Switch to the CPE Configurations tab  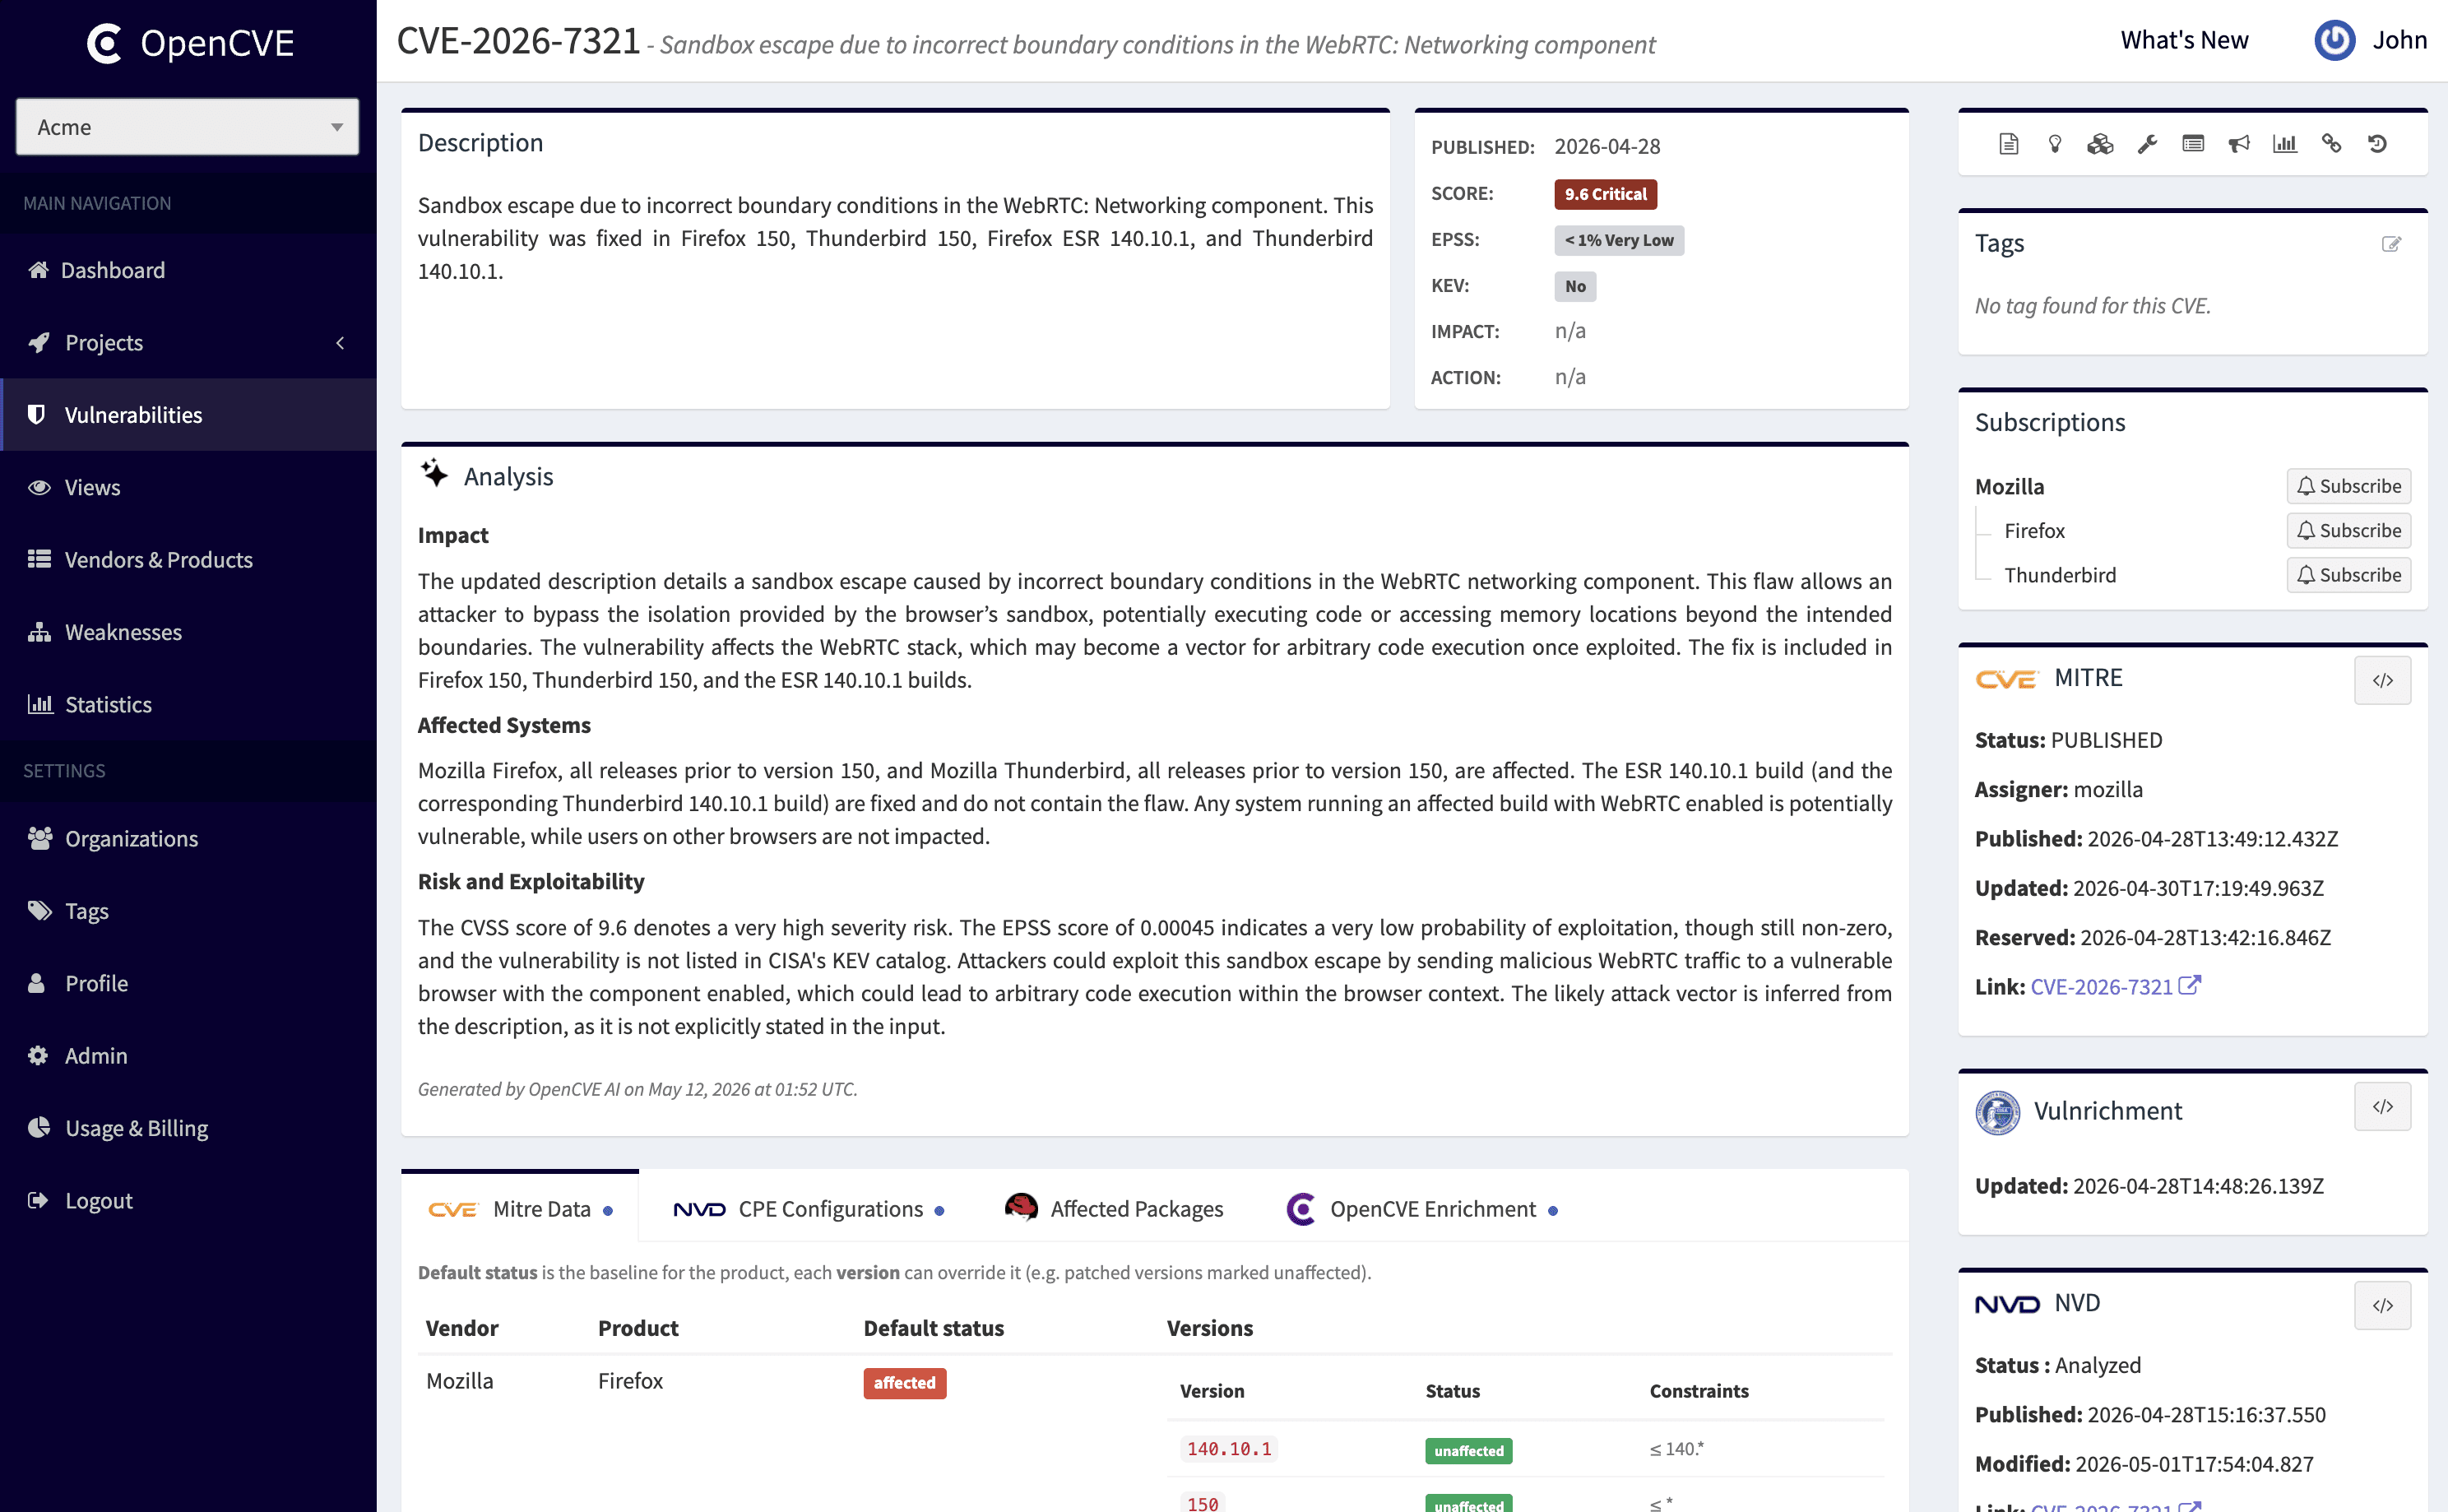(x=808, y=1209)
